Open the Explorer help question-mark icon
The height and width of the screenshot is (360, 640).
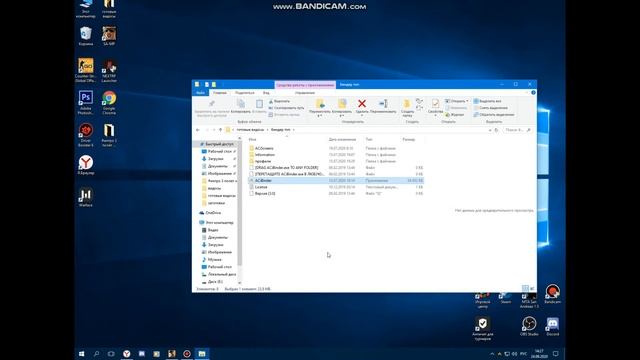pyautogui.click(x=533, y=93)
